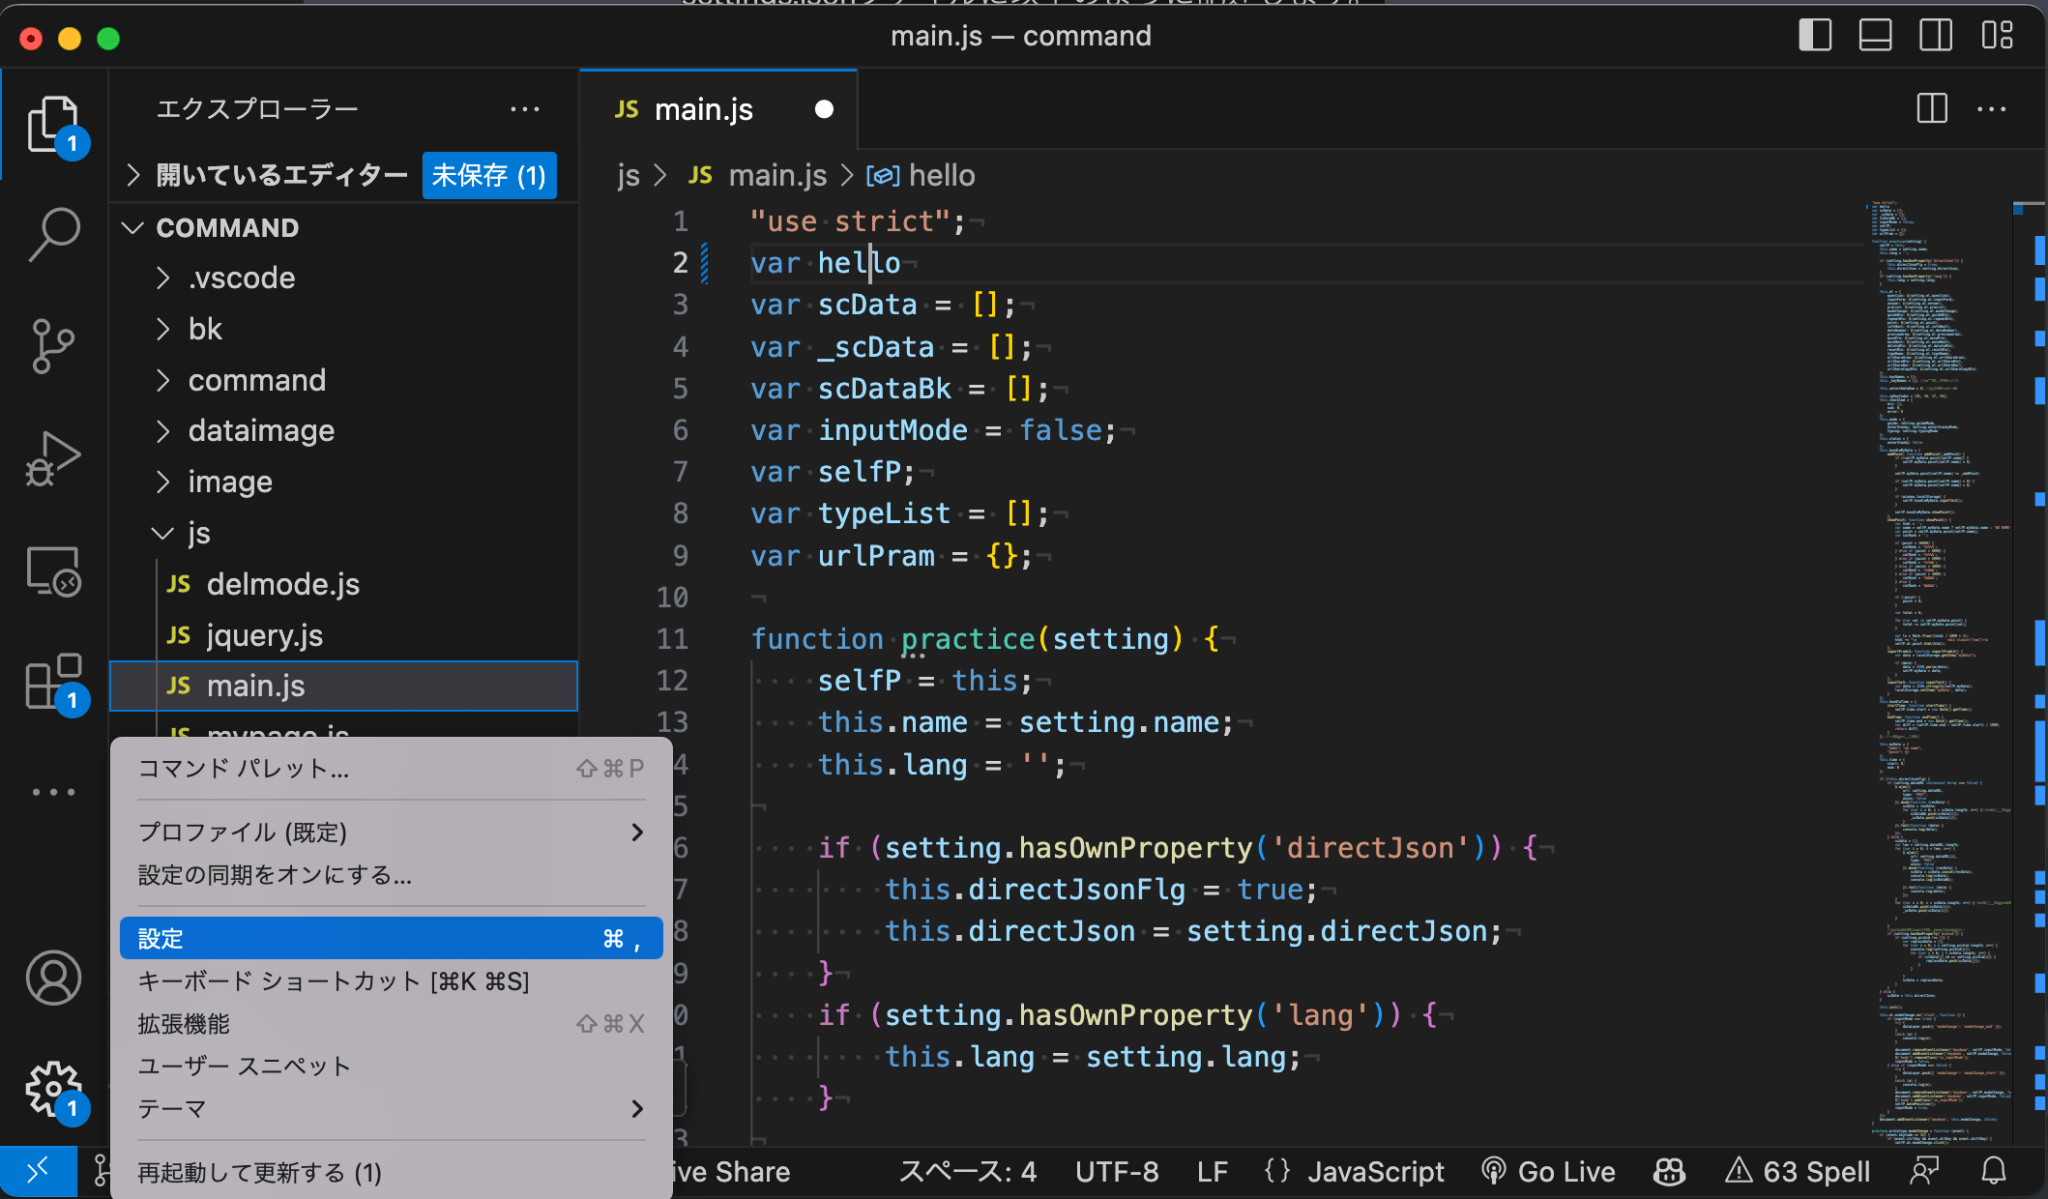Expand the テーマ submenu

tap(390, 1108)
